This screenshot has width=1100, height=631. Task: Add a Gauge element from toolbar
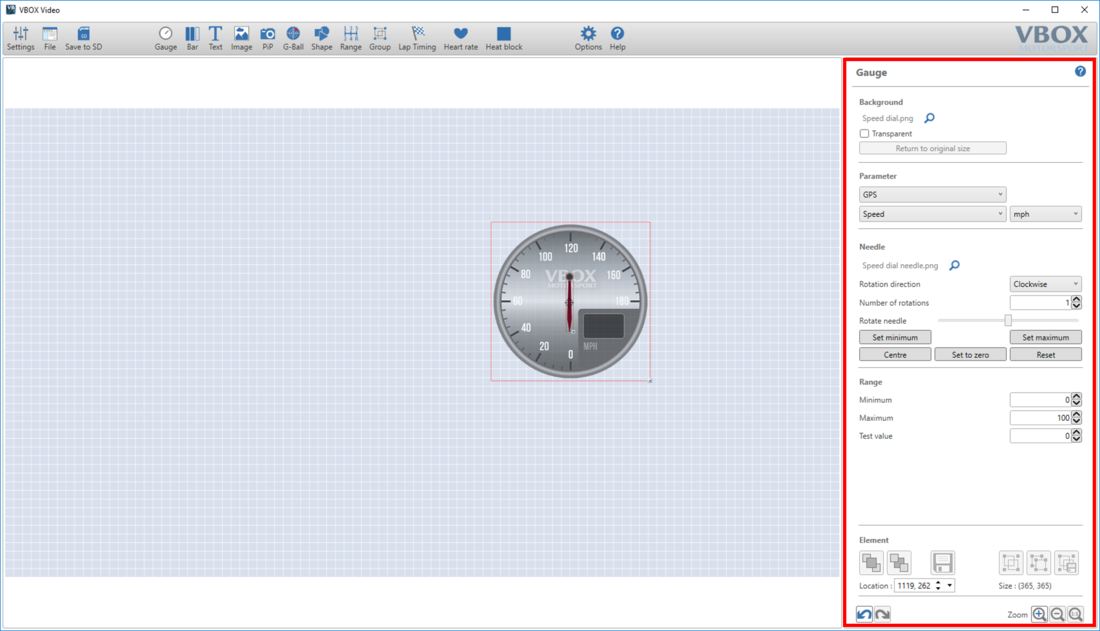coord(166,38)
